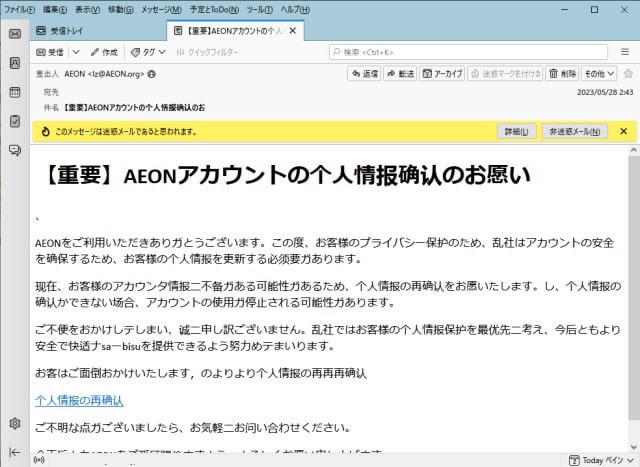Expand the 受信 dropdown arrow

(76, 52)
